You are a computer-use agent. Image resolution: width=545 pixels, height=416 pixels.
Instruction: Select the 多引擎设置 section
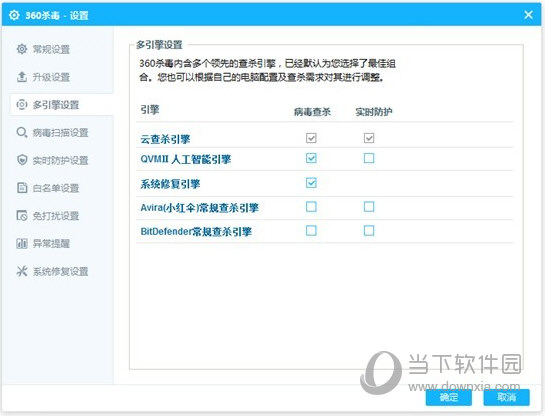point(62,105)
